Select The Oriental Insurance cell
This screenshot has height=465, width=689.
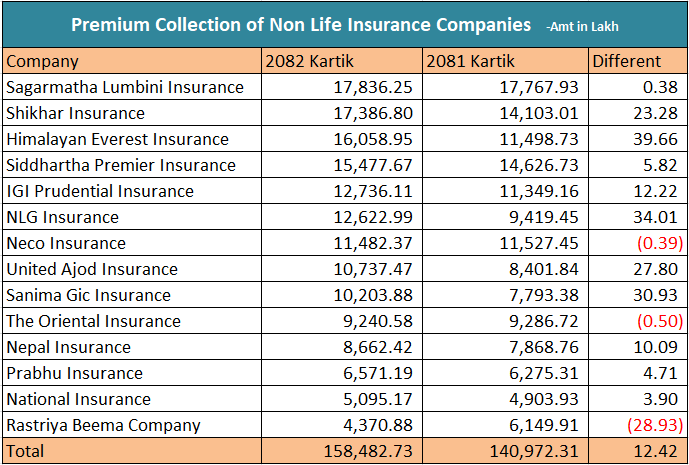click(x=93, y=321)
